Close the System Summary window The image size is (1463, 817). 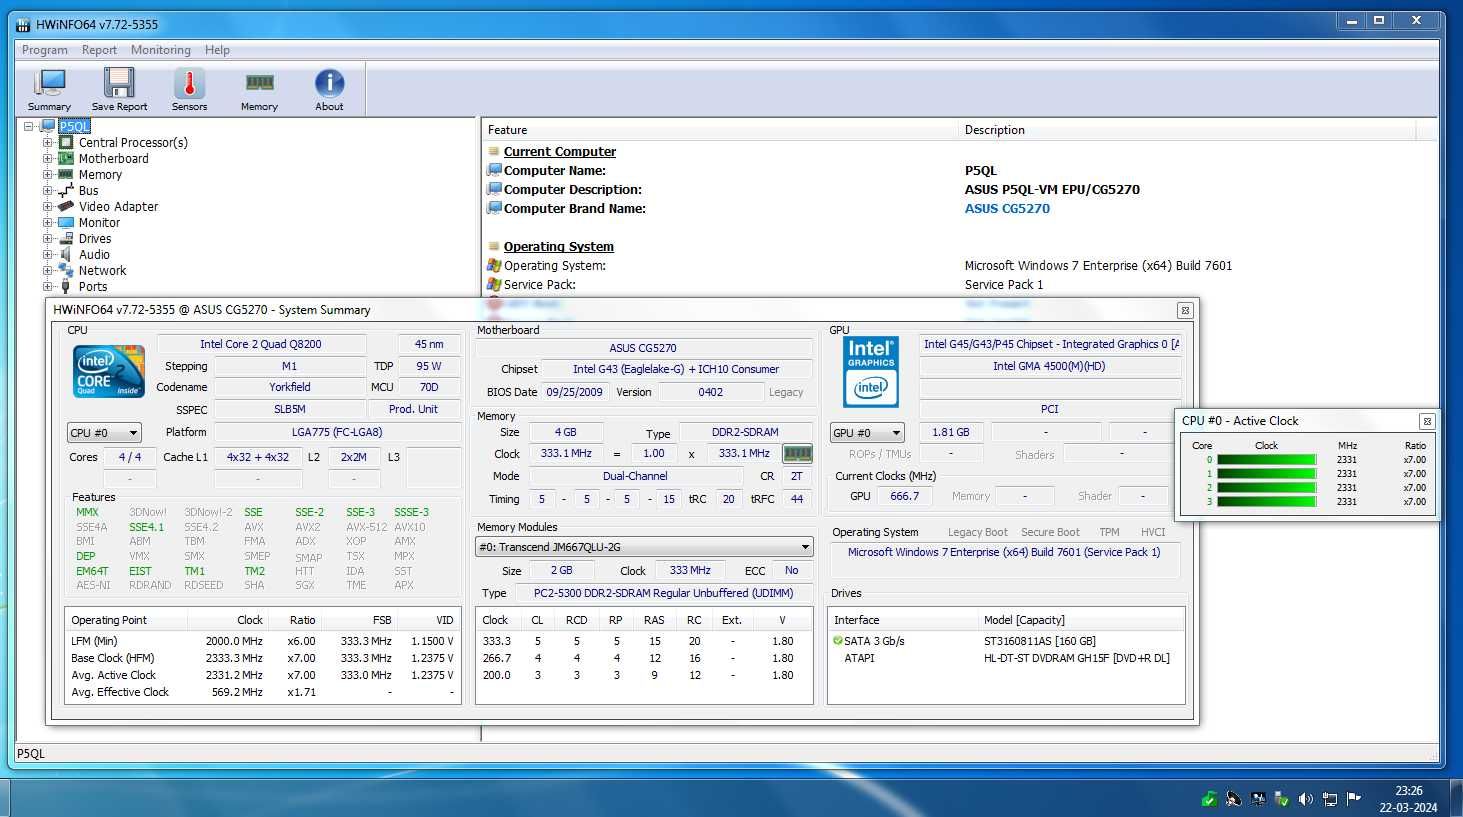click(x=1185, y=310)
